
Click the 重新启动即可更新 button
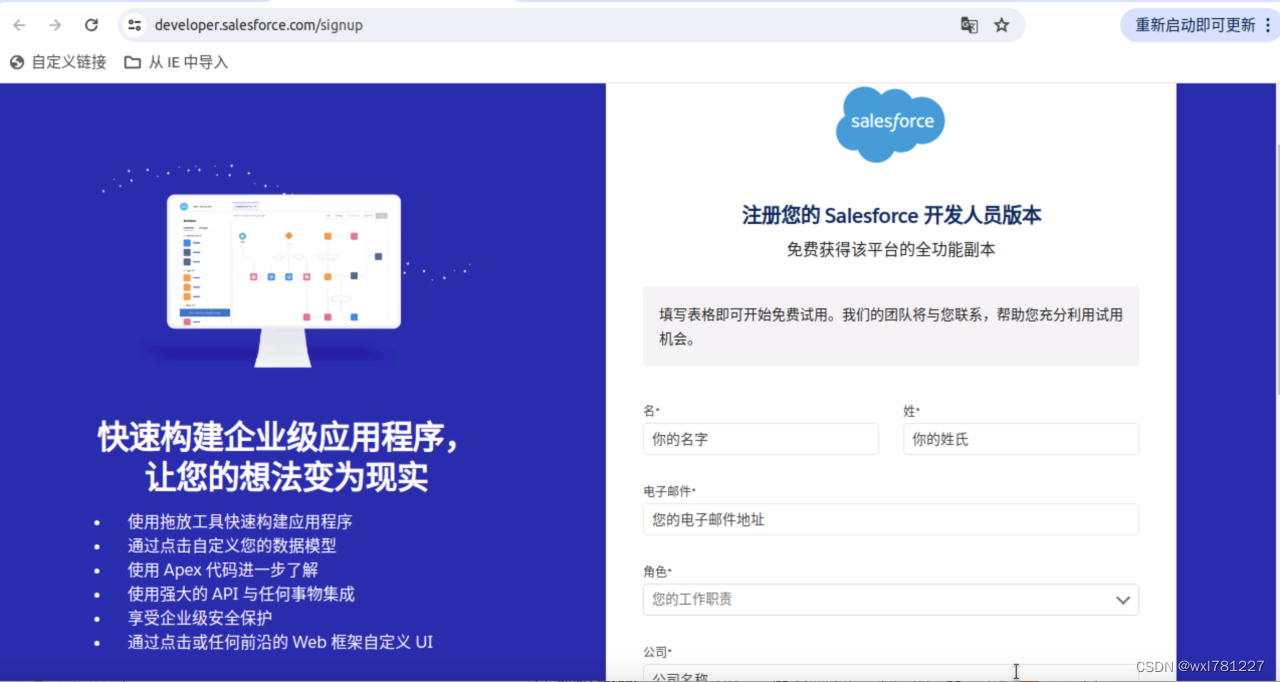click(1199, 25)
